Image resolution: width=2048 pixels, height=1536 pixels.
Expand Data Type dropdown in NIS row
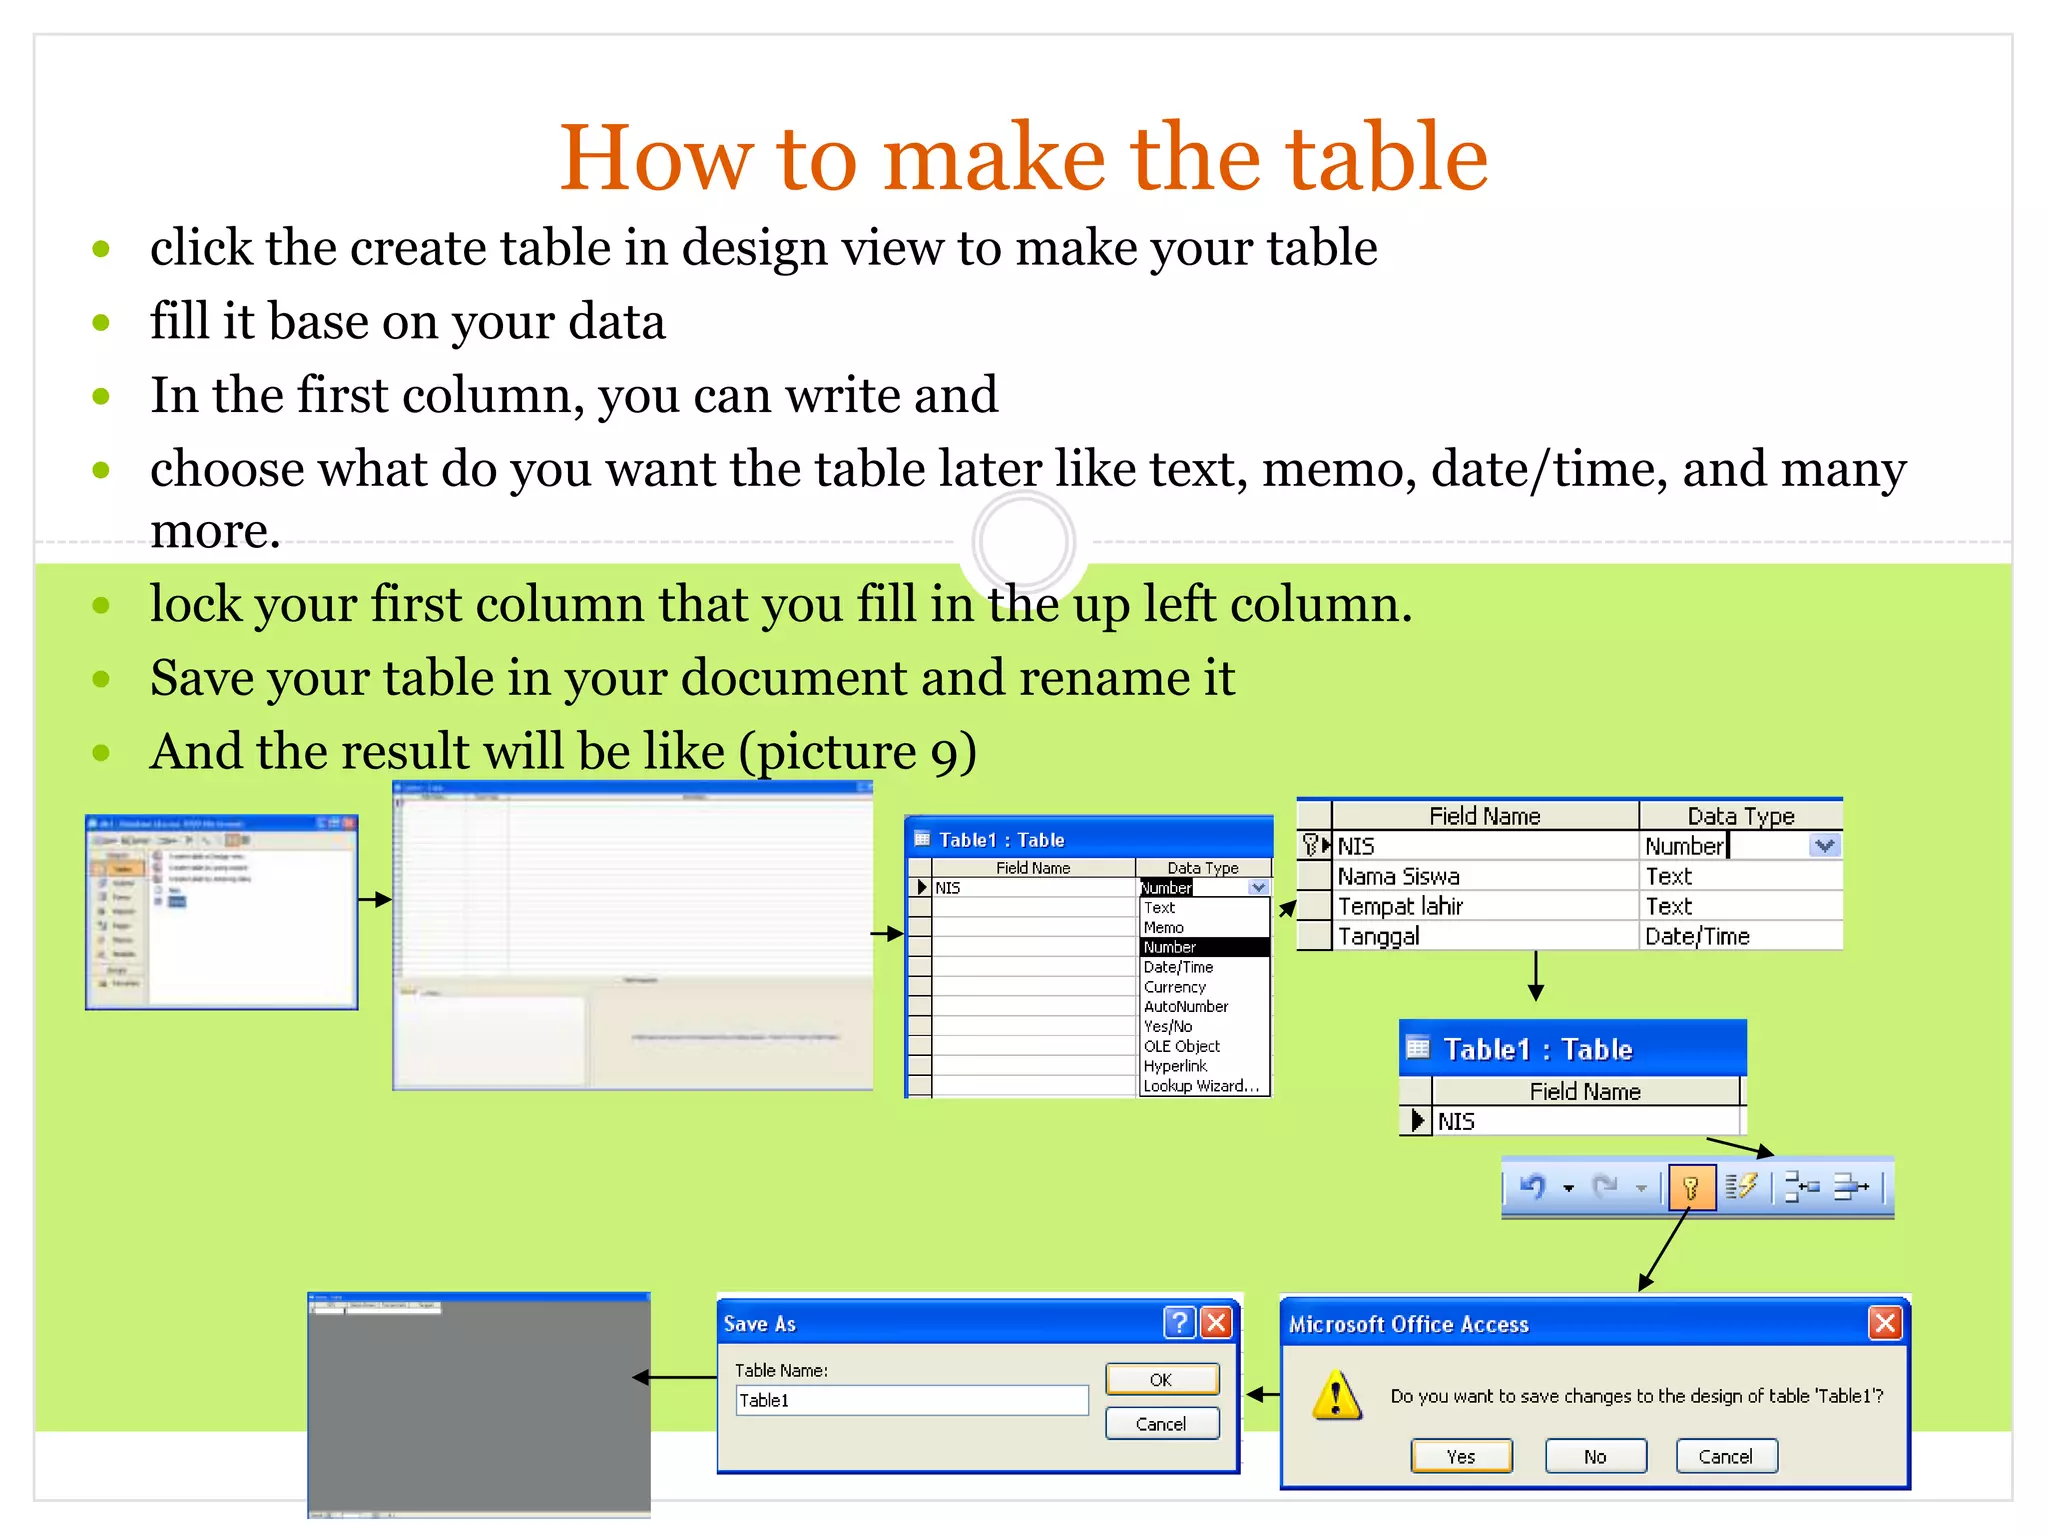pos(1824,846)
